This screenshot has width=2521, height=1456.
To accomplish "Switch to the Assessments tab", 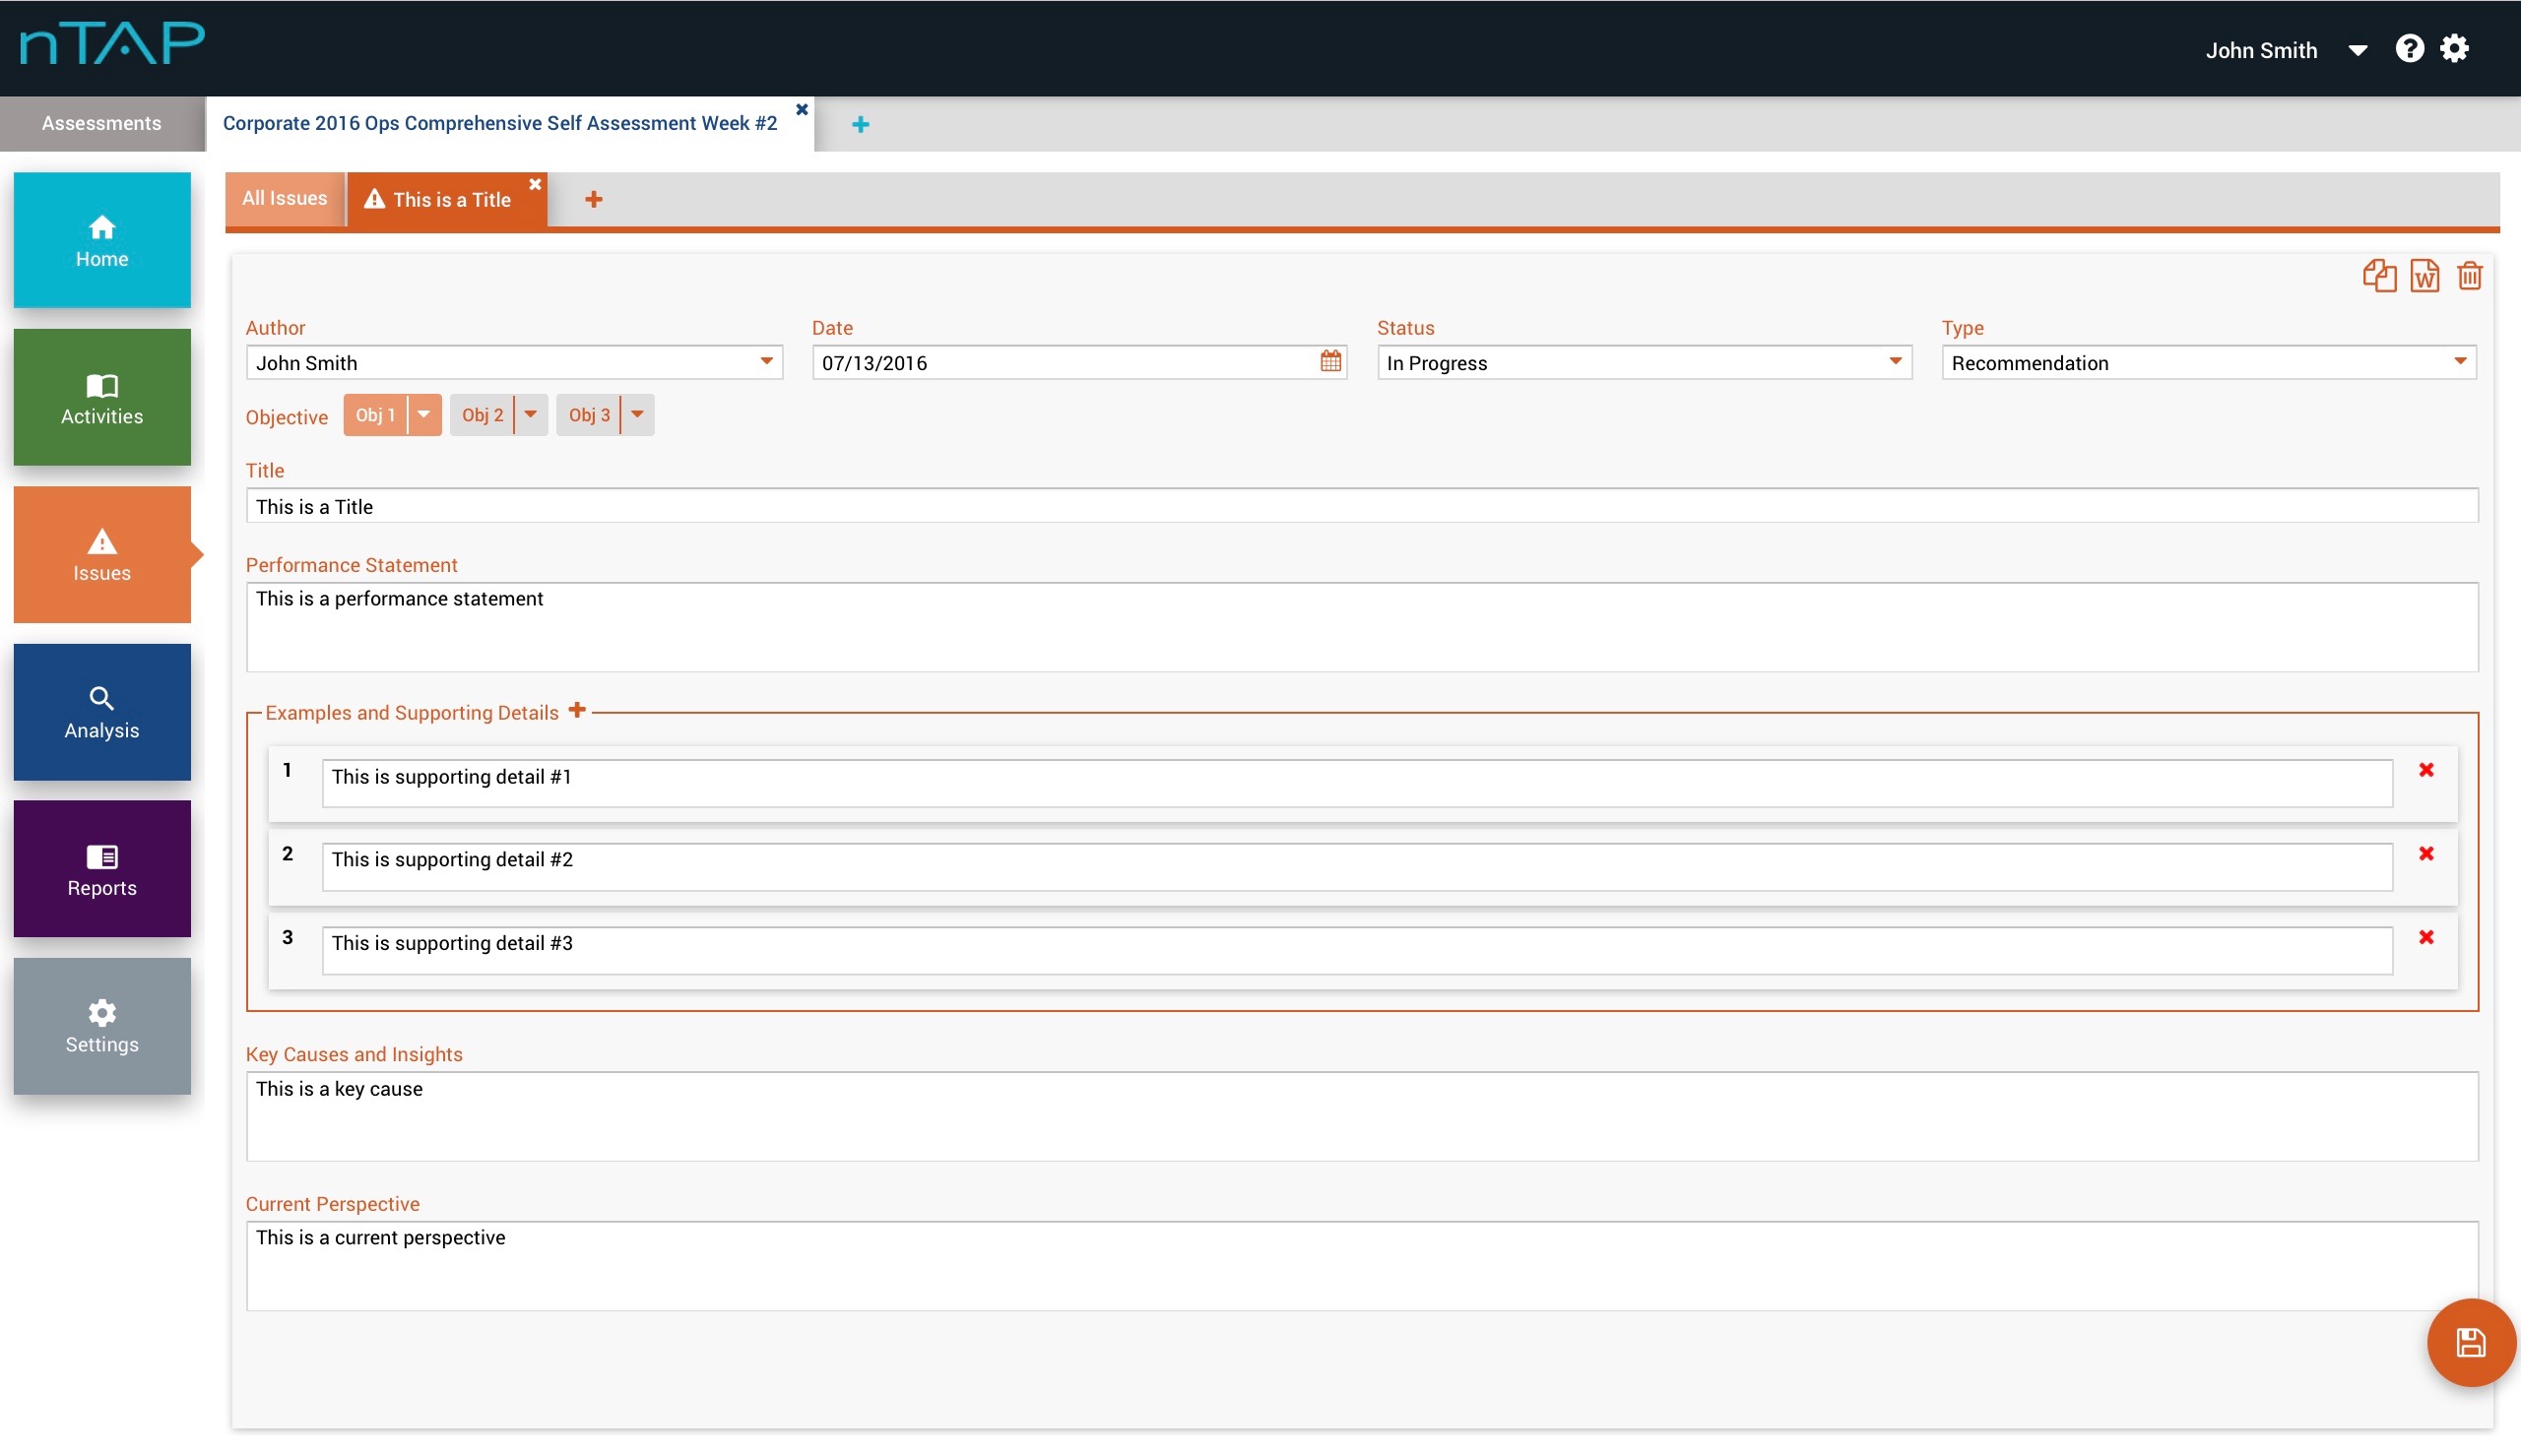I will [101, 123].
